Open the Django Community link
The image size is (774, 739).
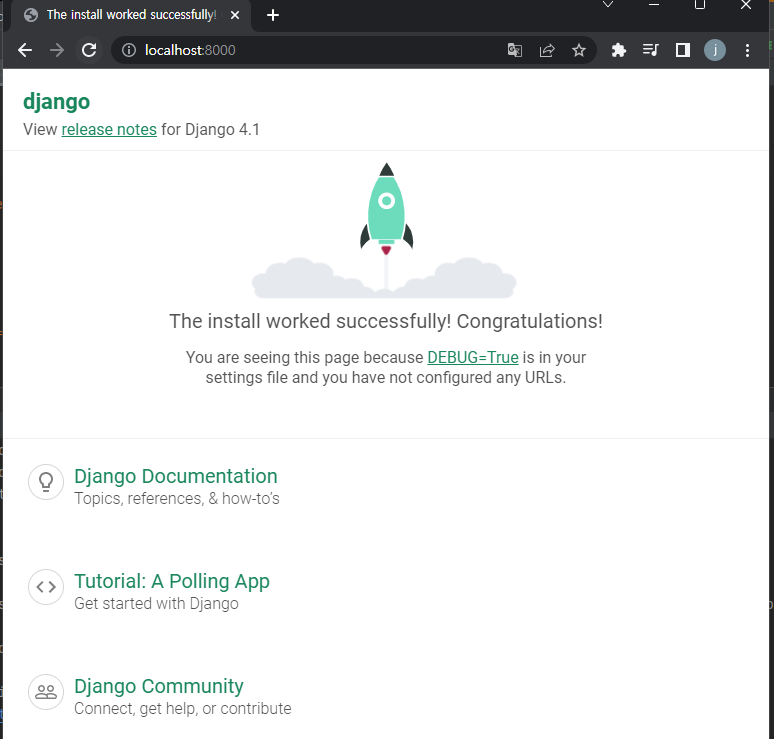[x=159, y=686]
